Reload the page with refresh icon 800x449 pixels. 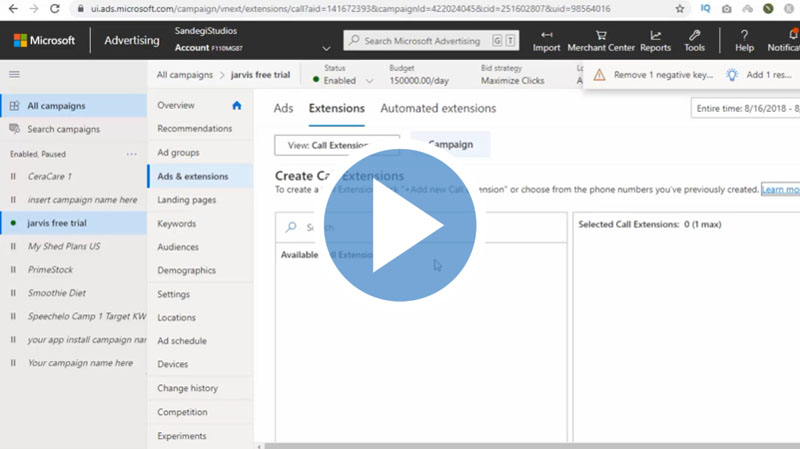pyautogui.click(x=55, y=9)
